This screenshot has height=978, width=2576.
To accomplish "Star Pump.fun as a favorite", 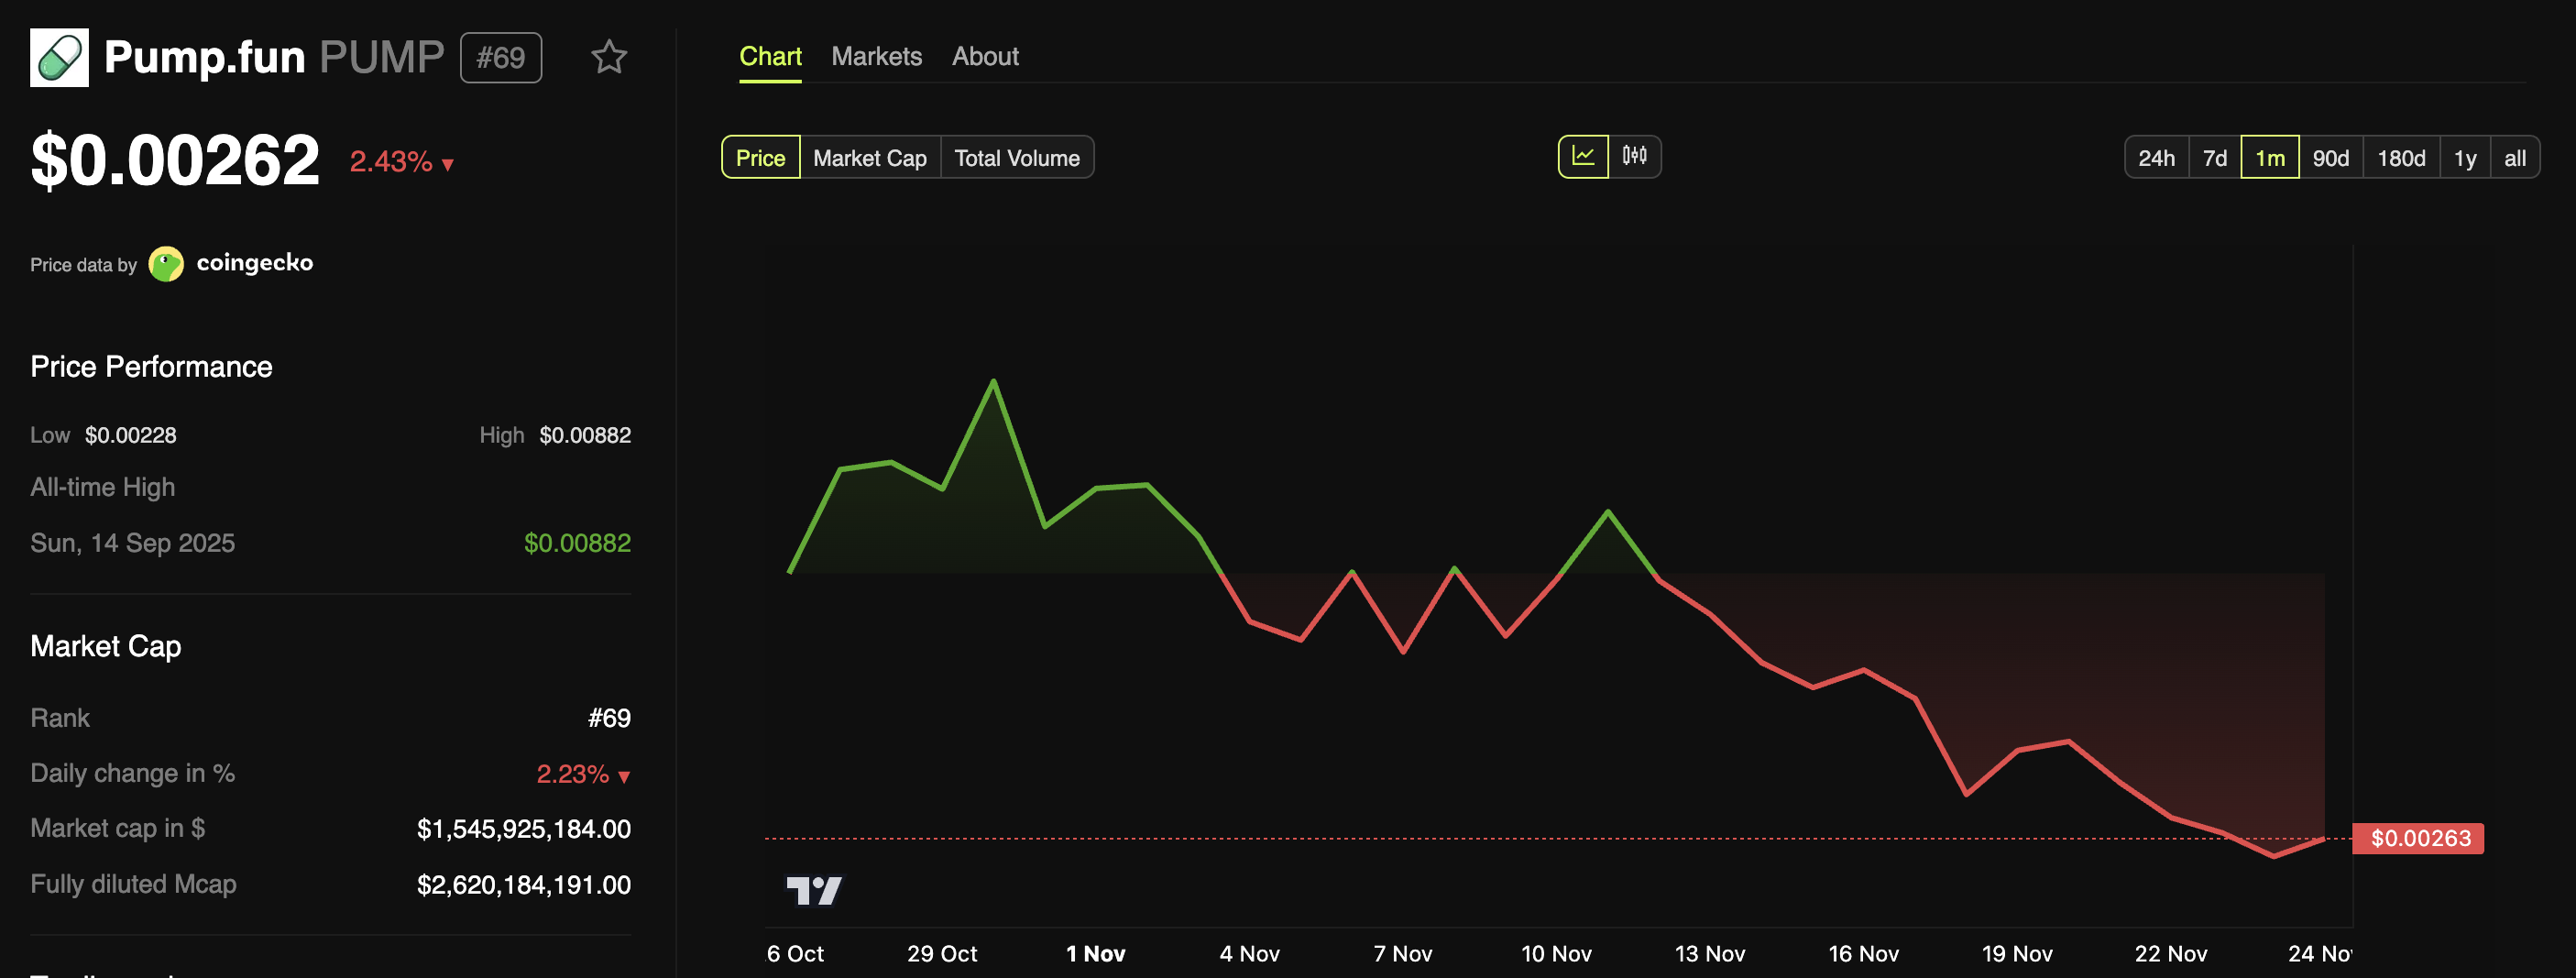I will click(x=609, y=58).
